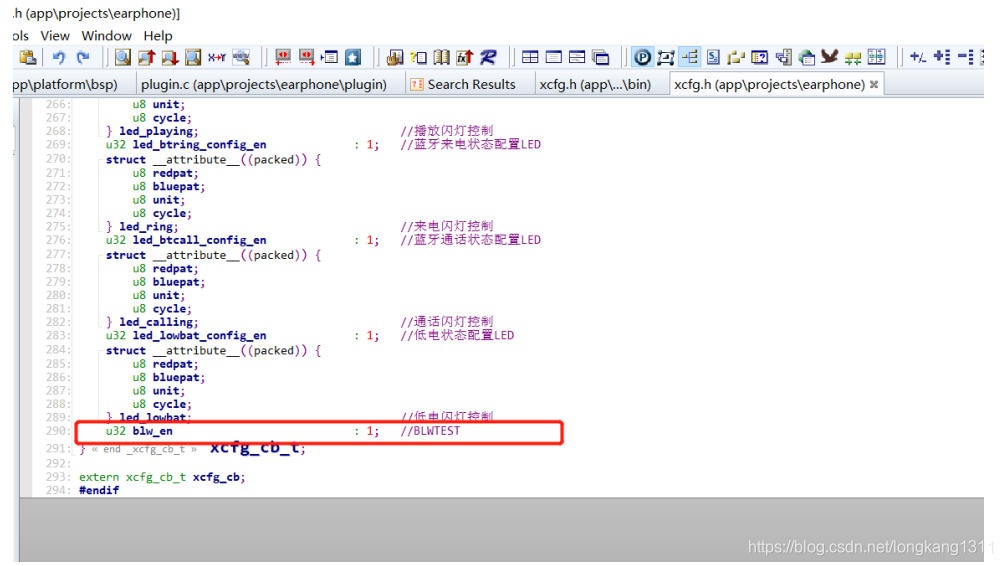Click the brown bird icon
The image size is (1003, 566).
(x=830, y=58)
